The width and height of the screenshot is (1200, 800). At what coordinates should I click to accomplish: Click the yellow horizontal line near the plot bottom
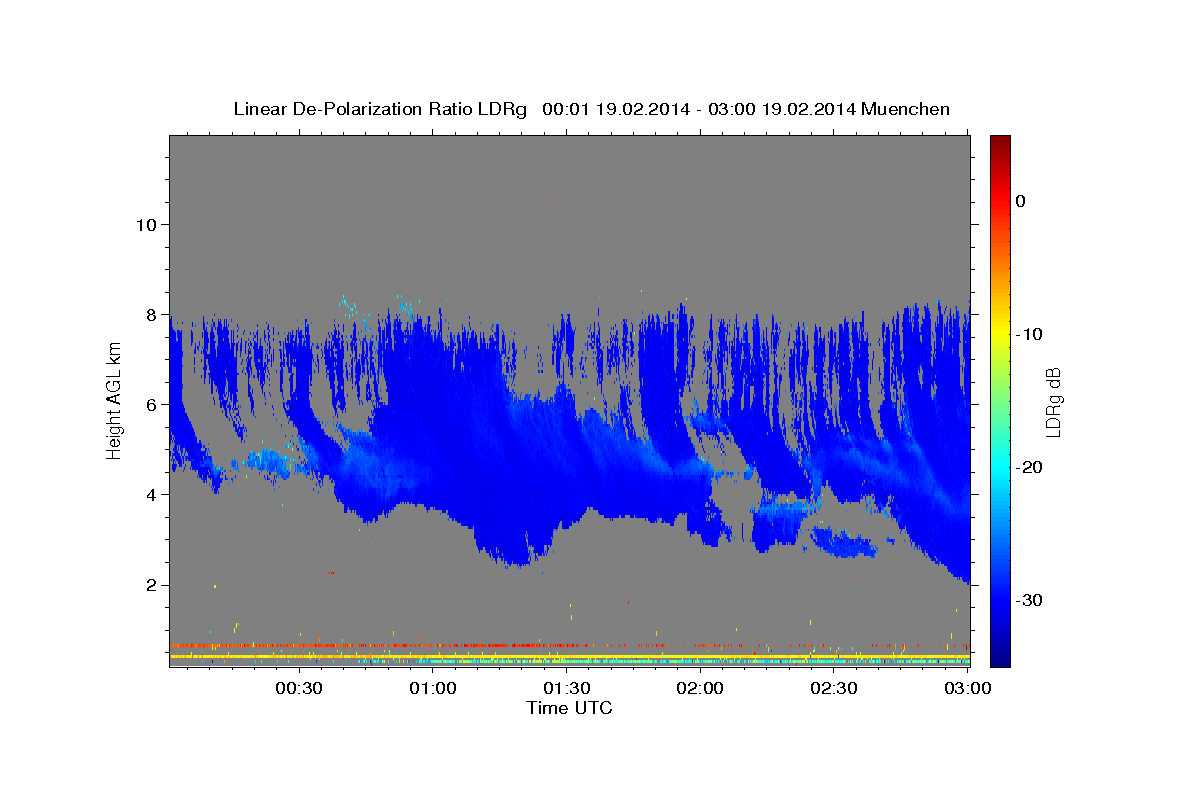coord(569,656)
